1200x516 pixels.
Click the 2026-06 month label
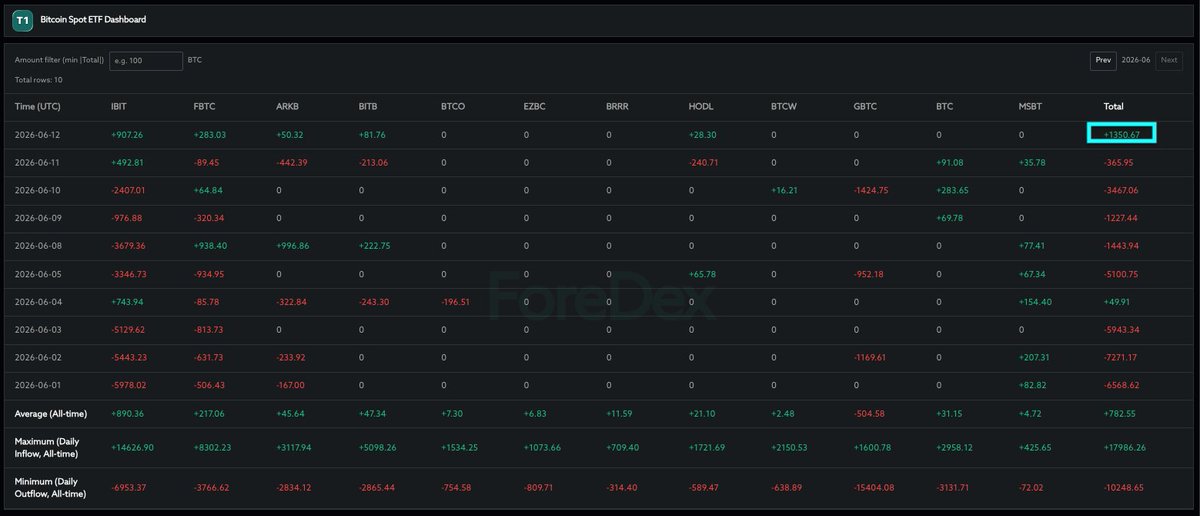pyautogui.click(x=1136, y=60)
